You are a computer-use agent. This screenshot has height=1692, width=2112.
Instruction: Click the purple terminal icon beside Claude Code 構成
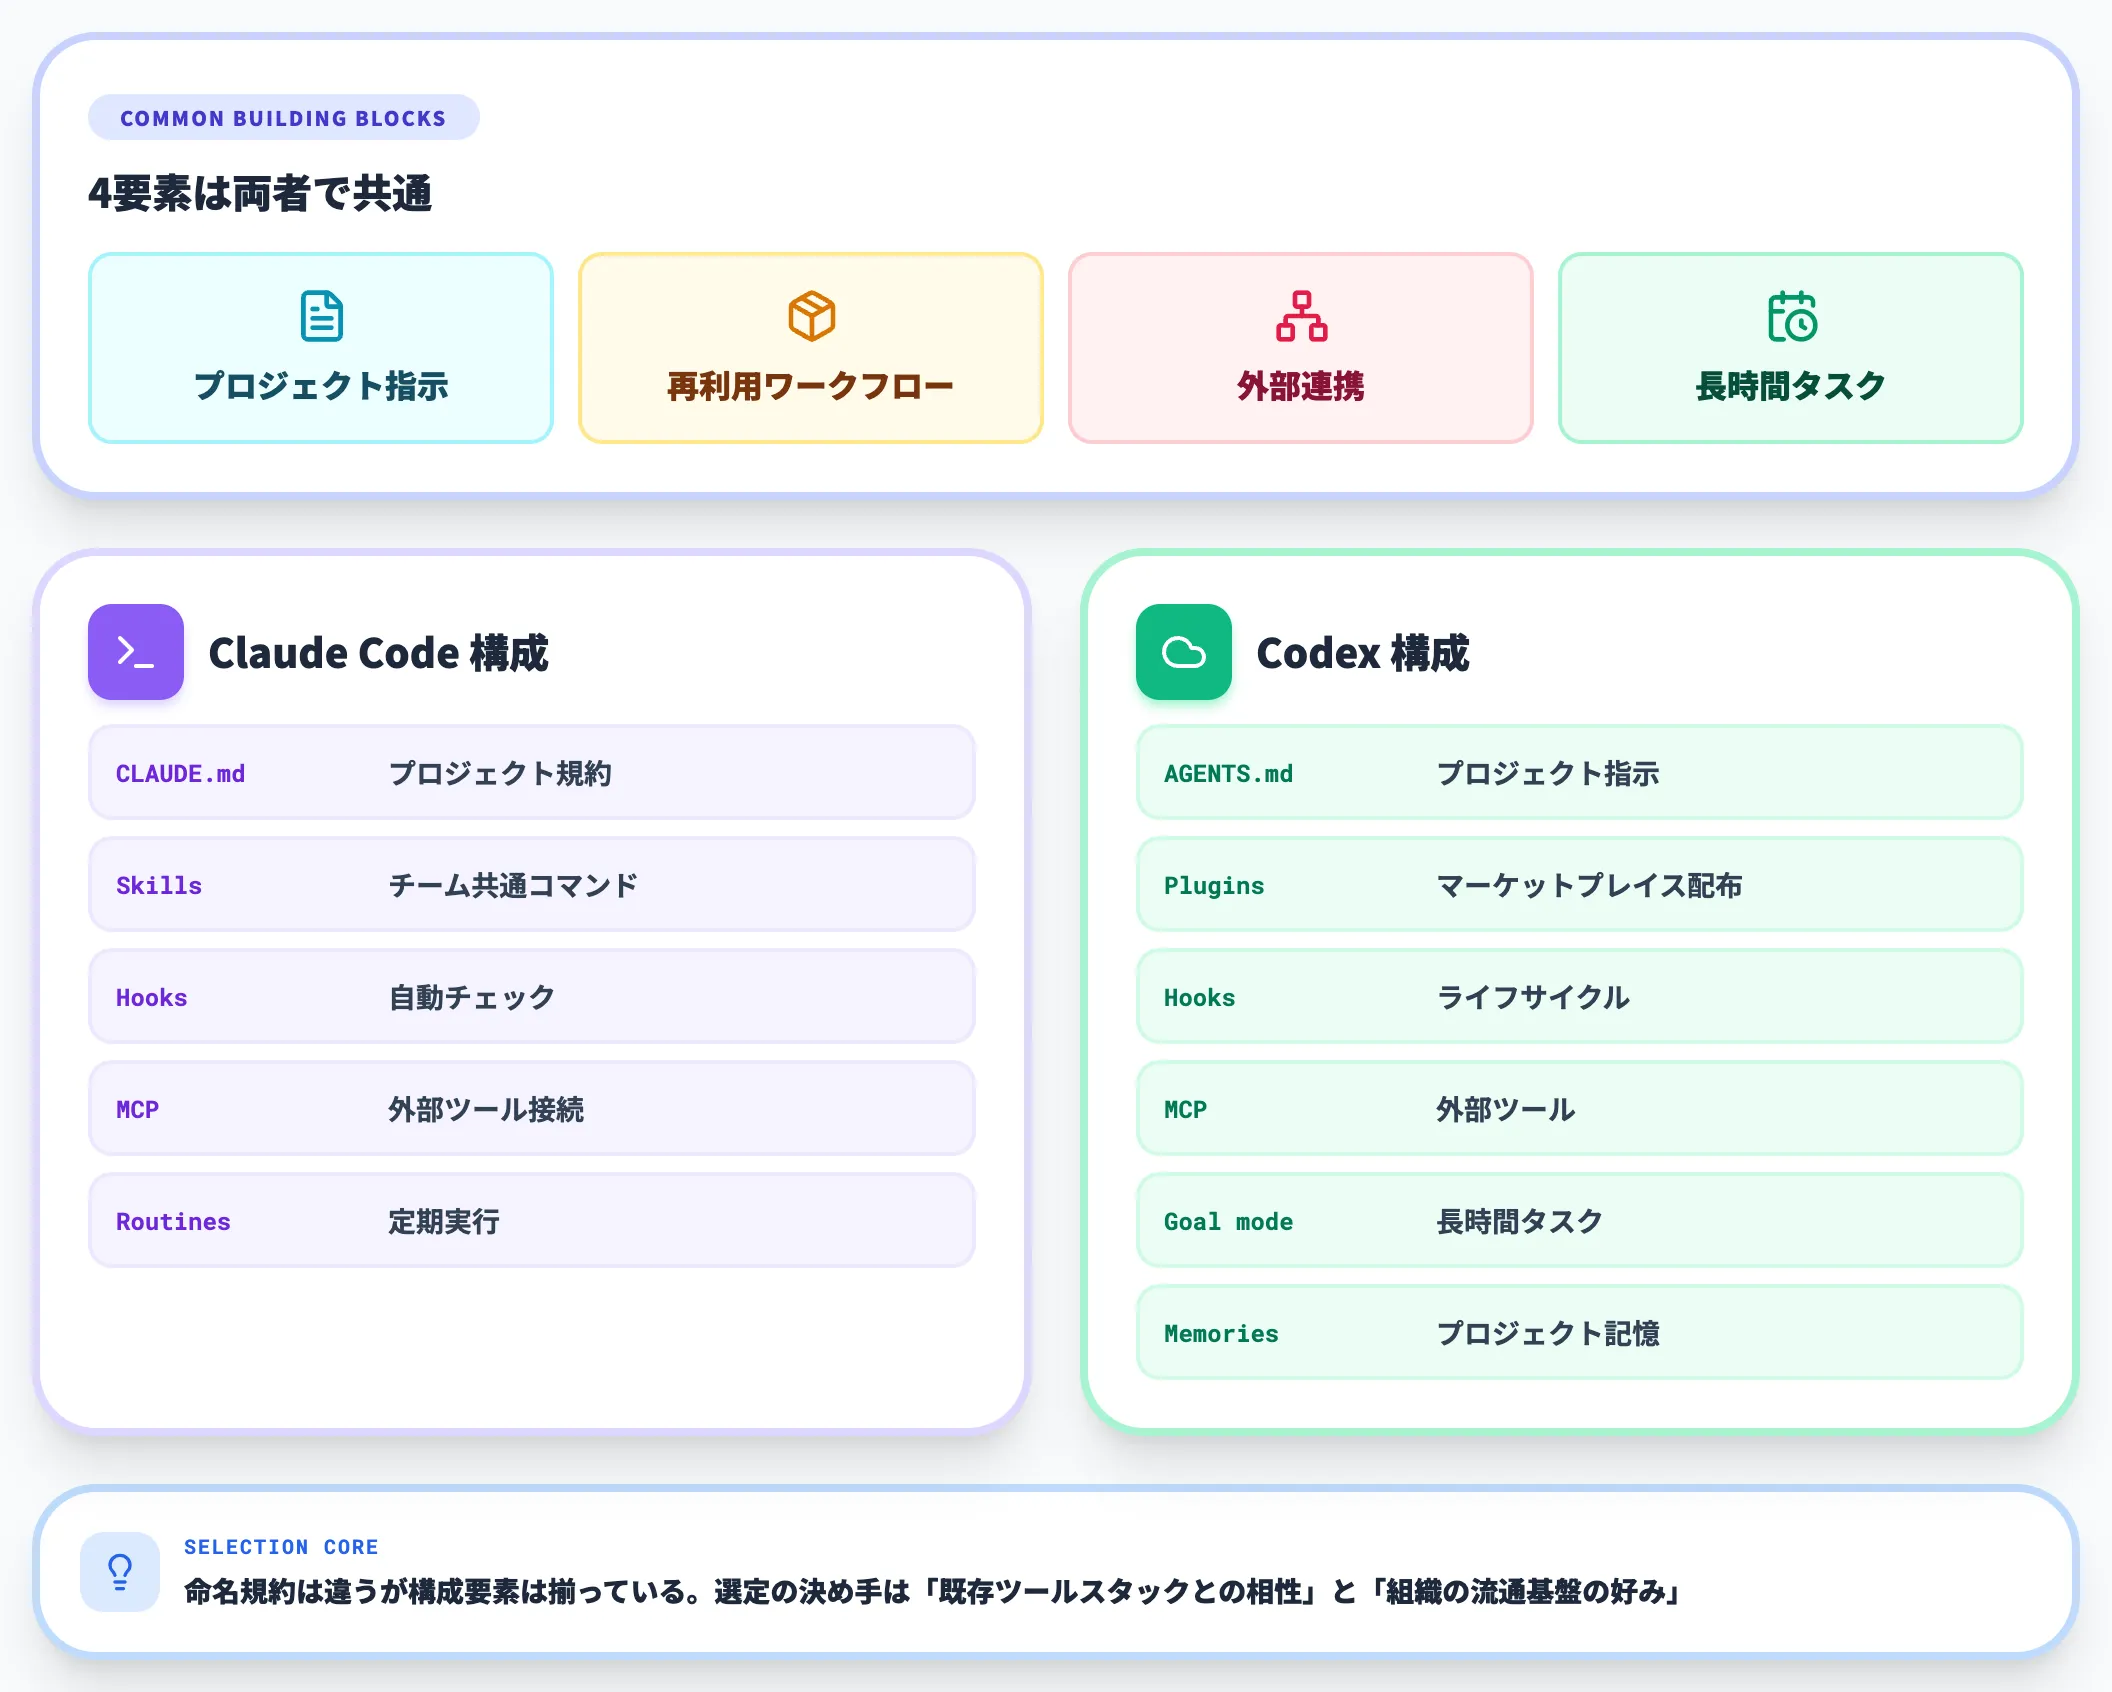tap(136, 652)
